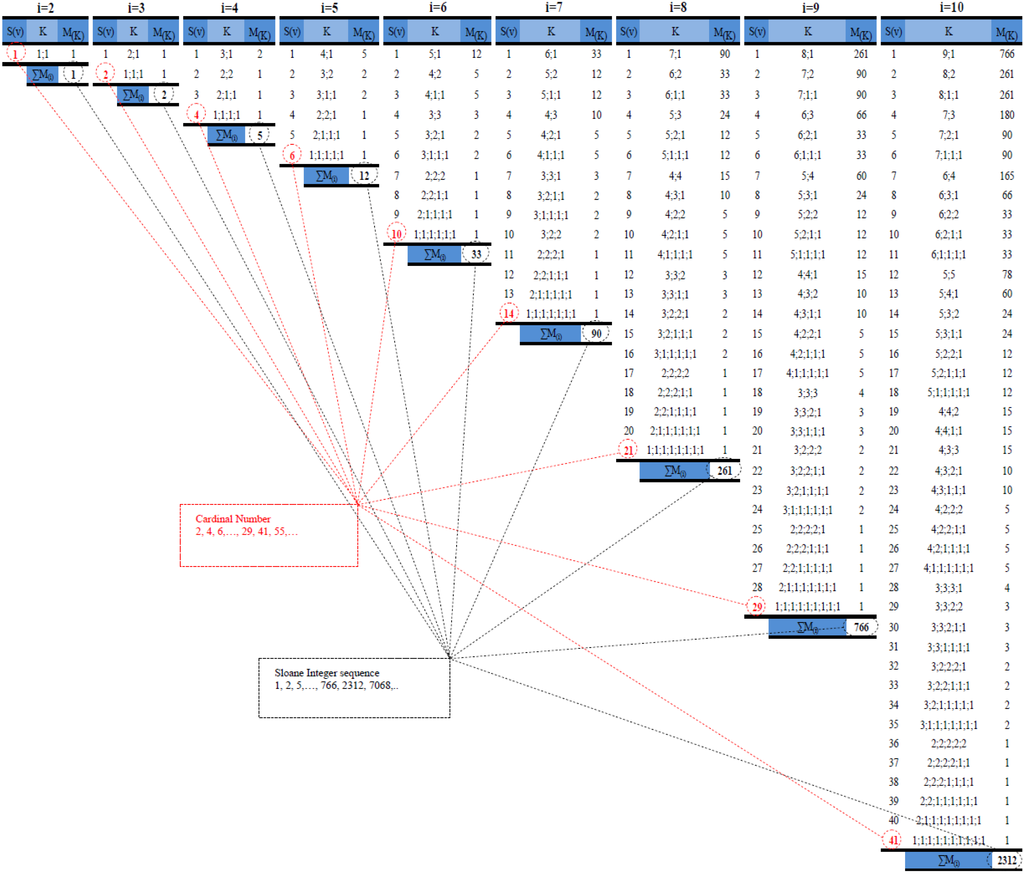Click M(K) value 180 in the i=10 table
This screenshot has height=874, width=1024.
pos(1006,115)
